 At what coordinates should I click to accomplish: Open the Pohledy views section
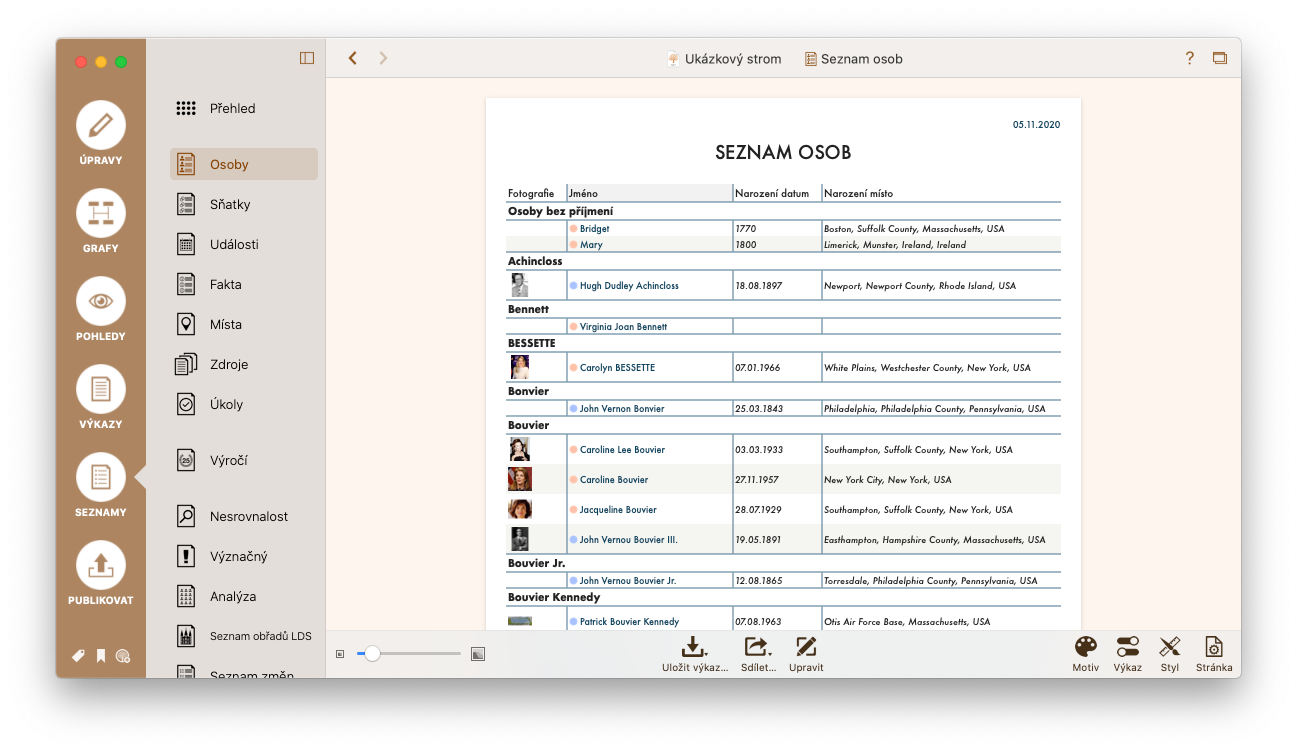click(100, 309)
